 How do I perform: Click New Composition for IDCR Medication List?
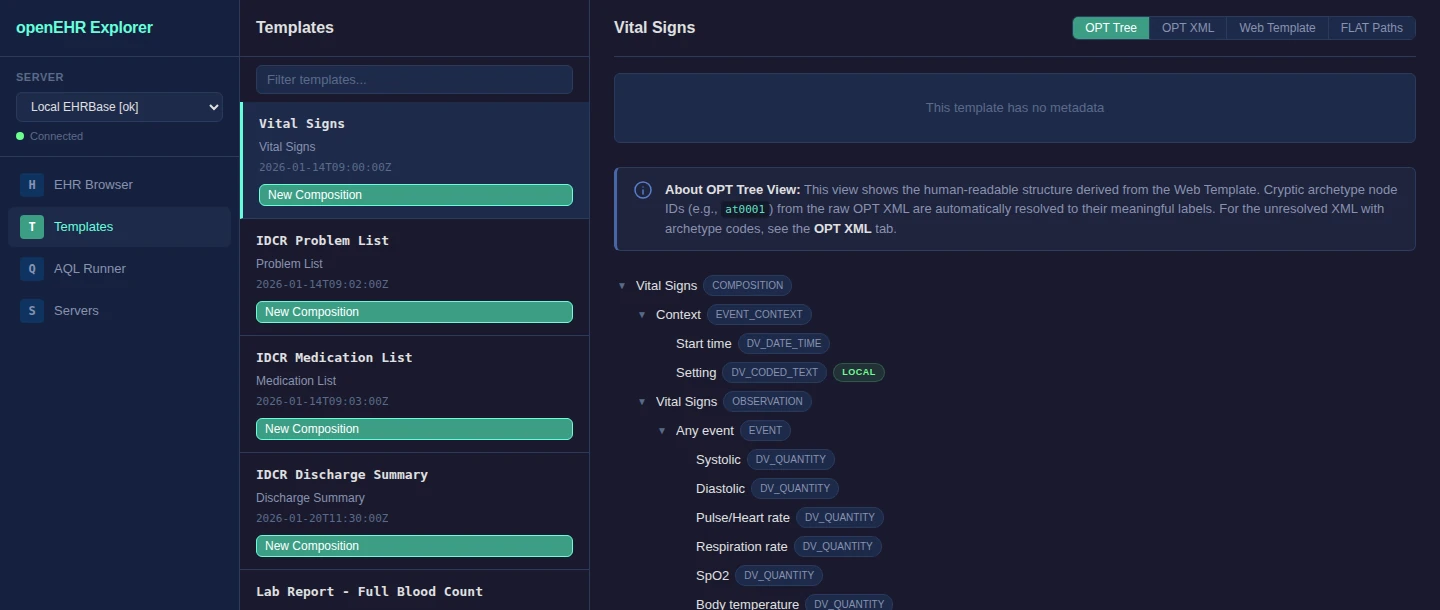pyautogui.click(x=414, y=429)
